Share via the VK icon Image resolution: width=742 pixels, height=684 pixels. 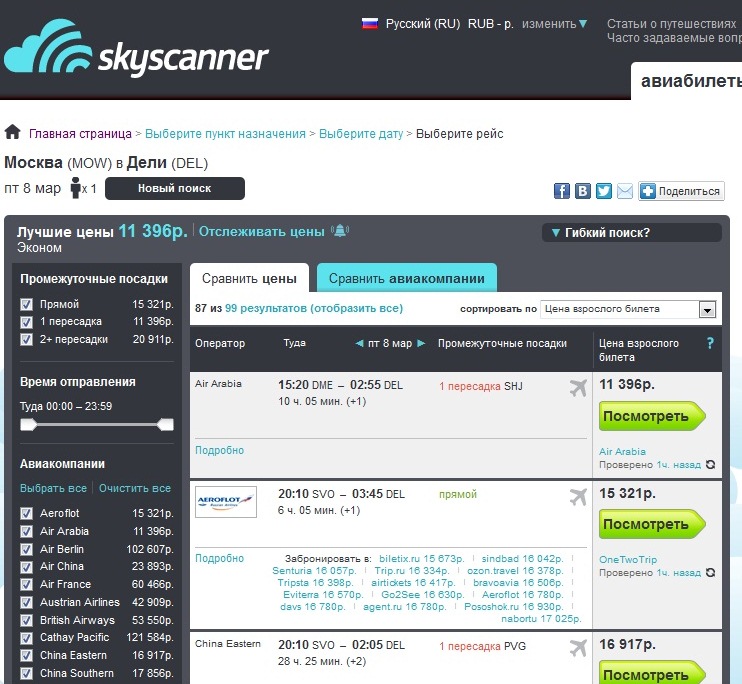(562, 191)
